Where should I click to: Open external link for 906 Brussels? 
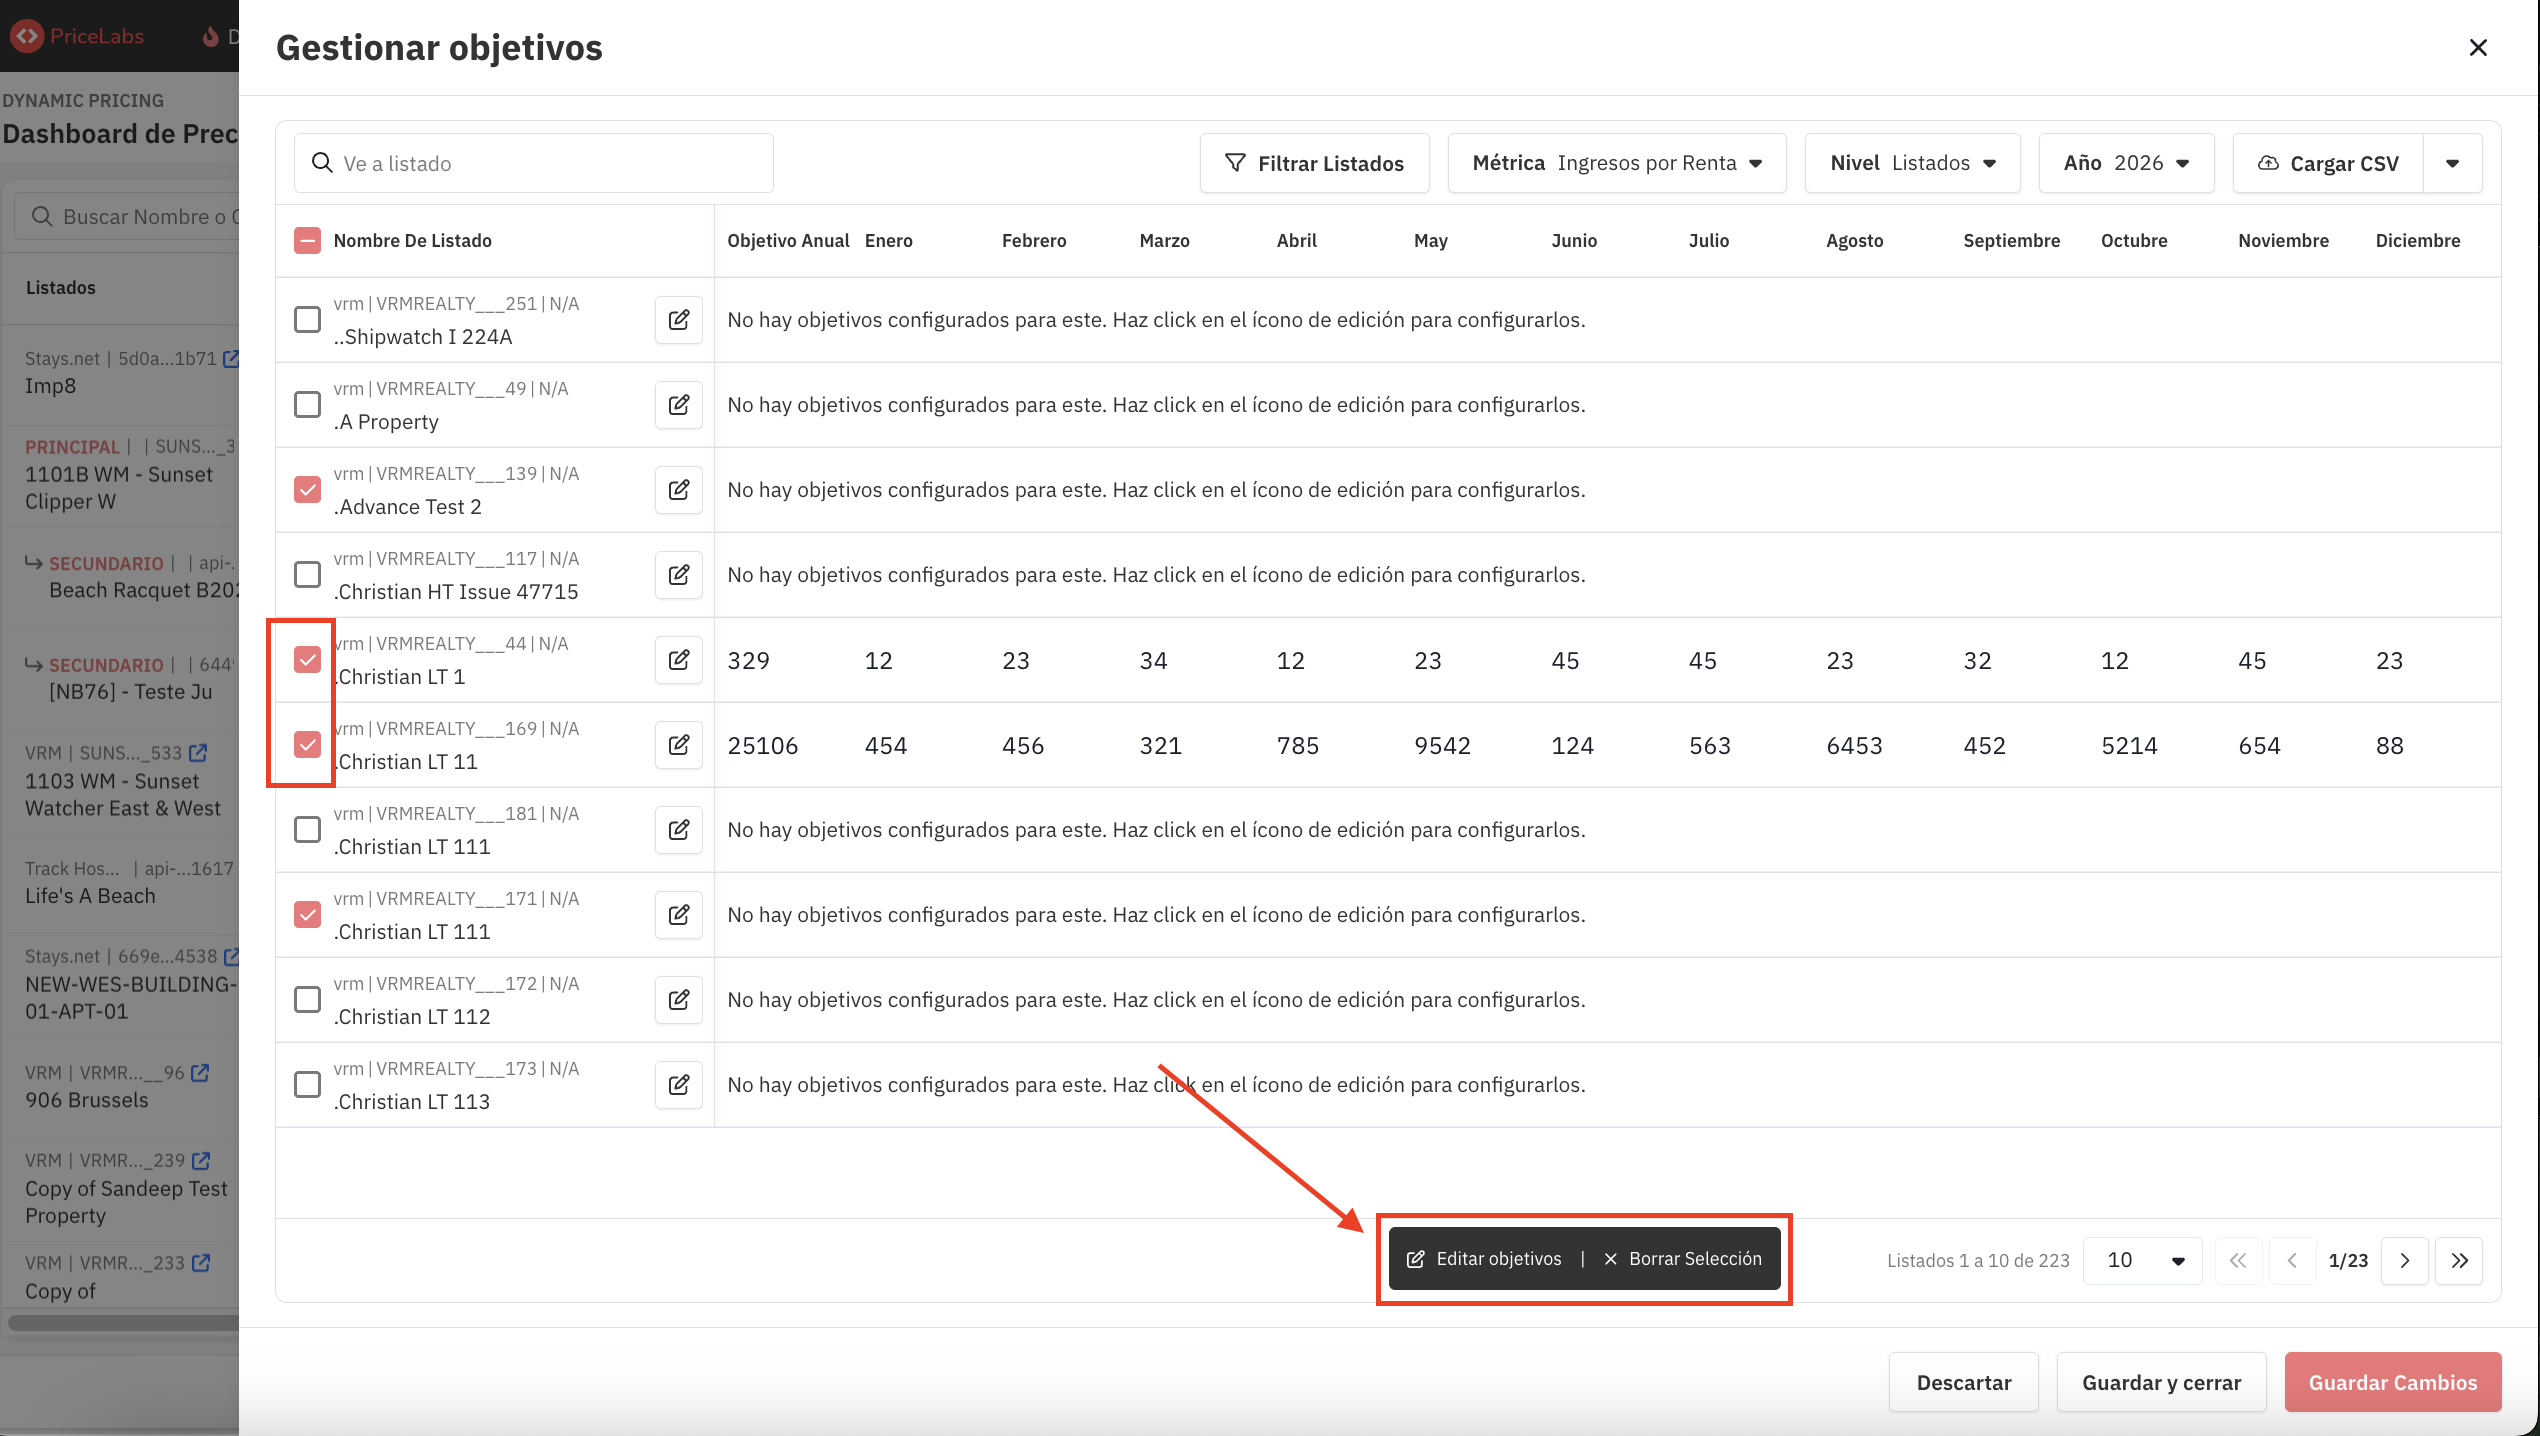coord(200,1072)
